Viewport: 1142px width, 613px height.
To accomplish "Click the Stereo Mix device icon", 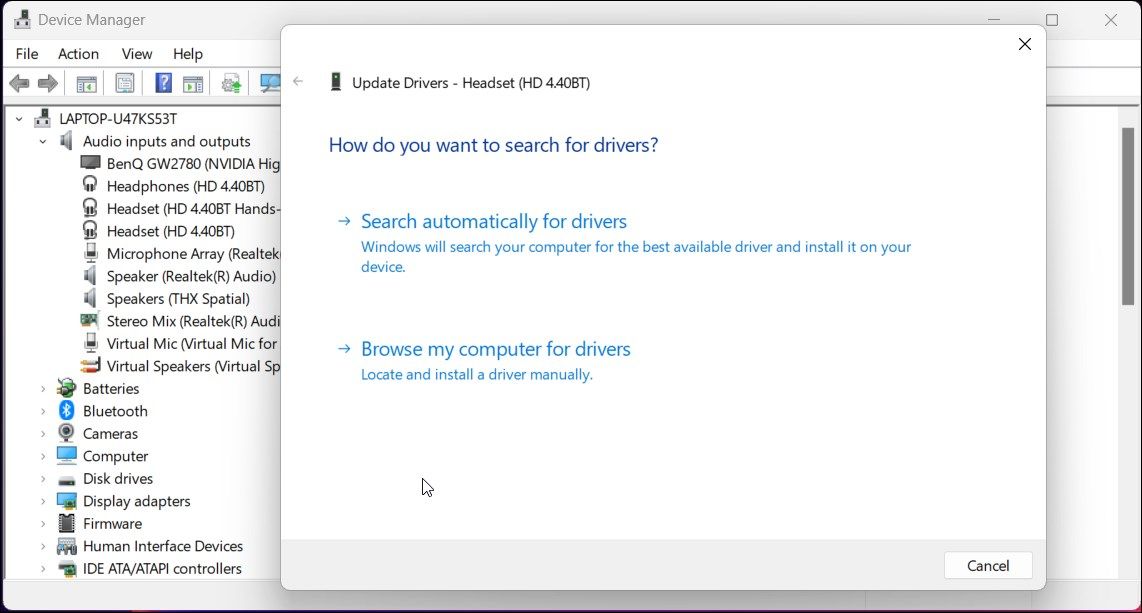I will pos(90,320).
